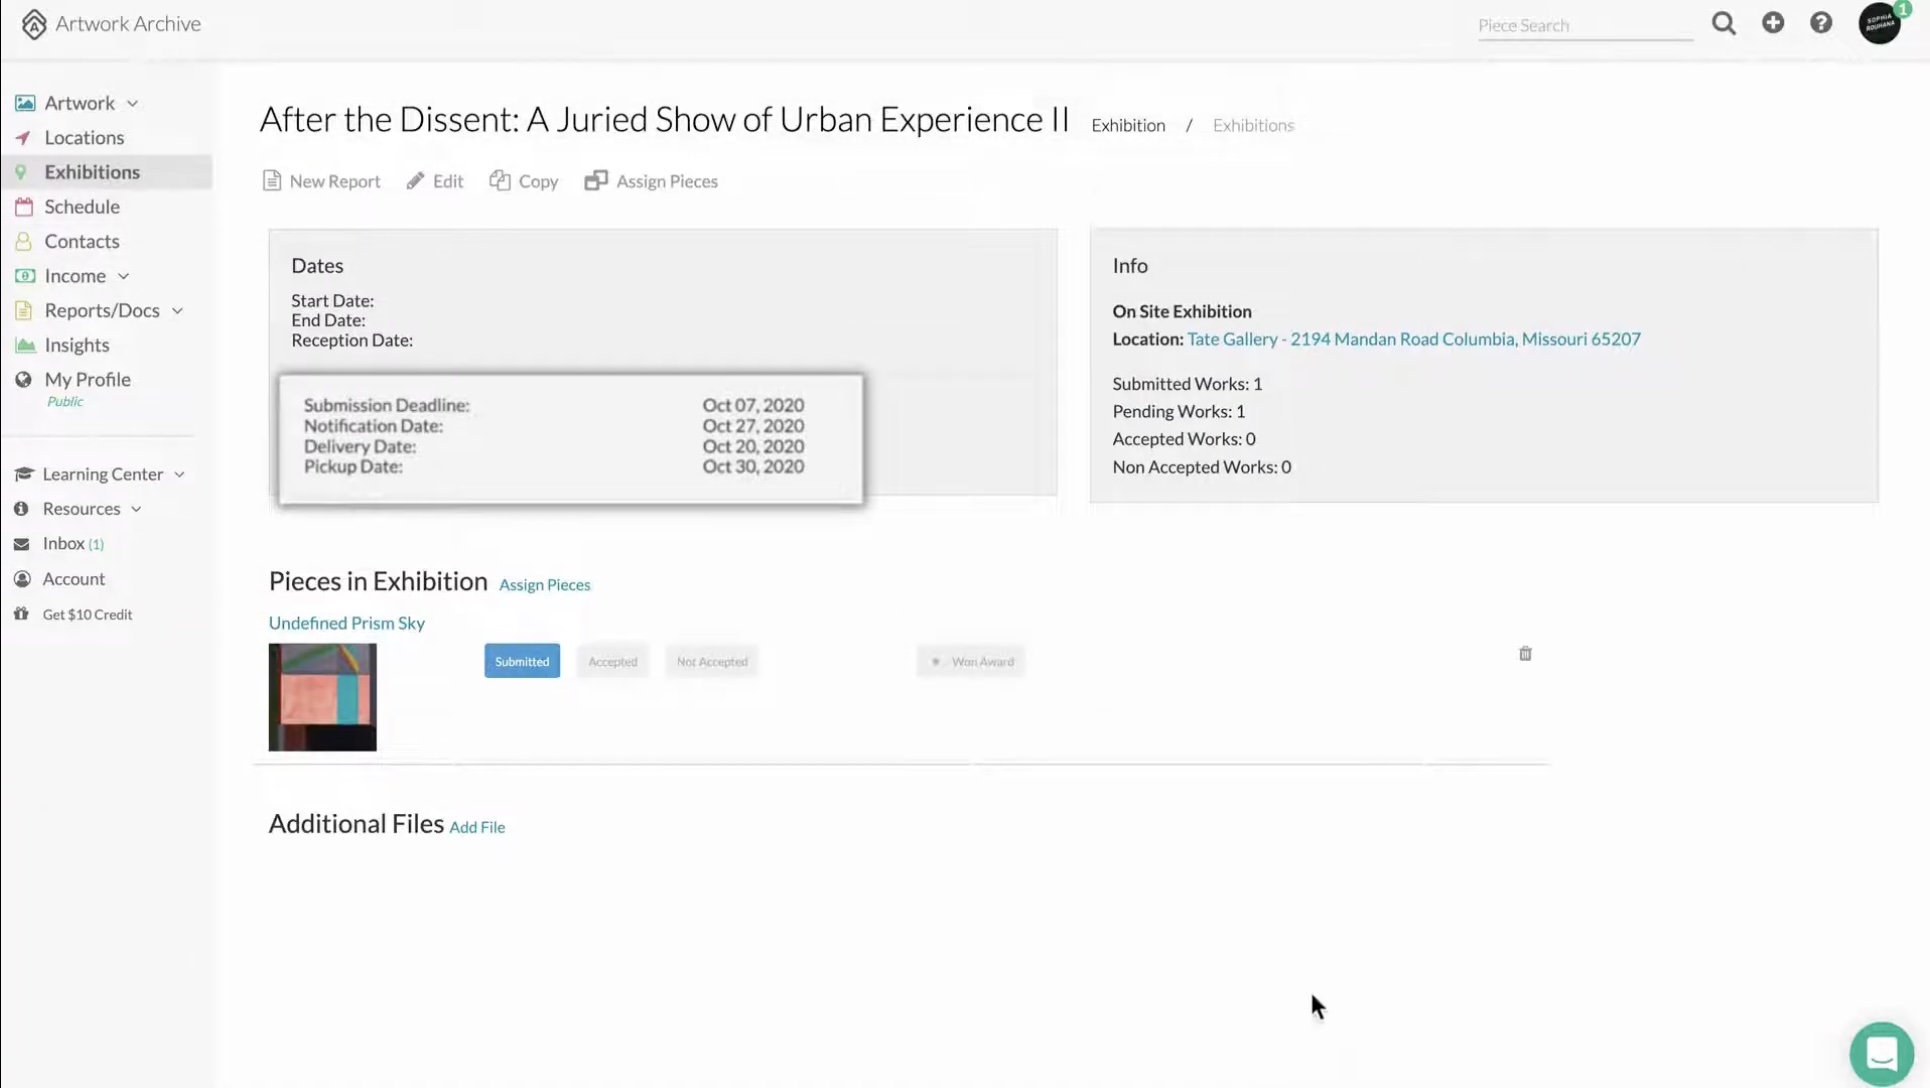The width and height of the screenshot is (1930, 1088).
Task: Mark the piece as Not Accepted
Action: (712, 661)
